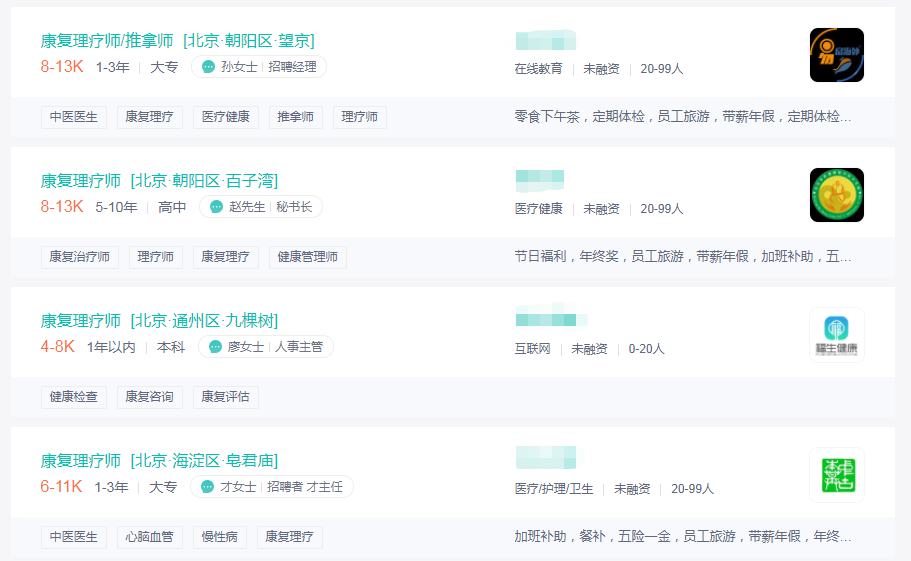This screenshot has width=911, height=561.
Task: Select the 健康管理师 tag
Action: click(x=308, y=257)
